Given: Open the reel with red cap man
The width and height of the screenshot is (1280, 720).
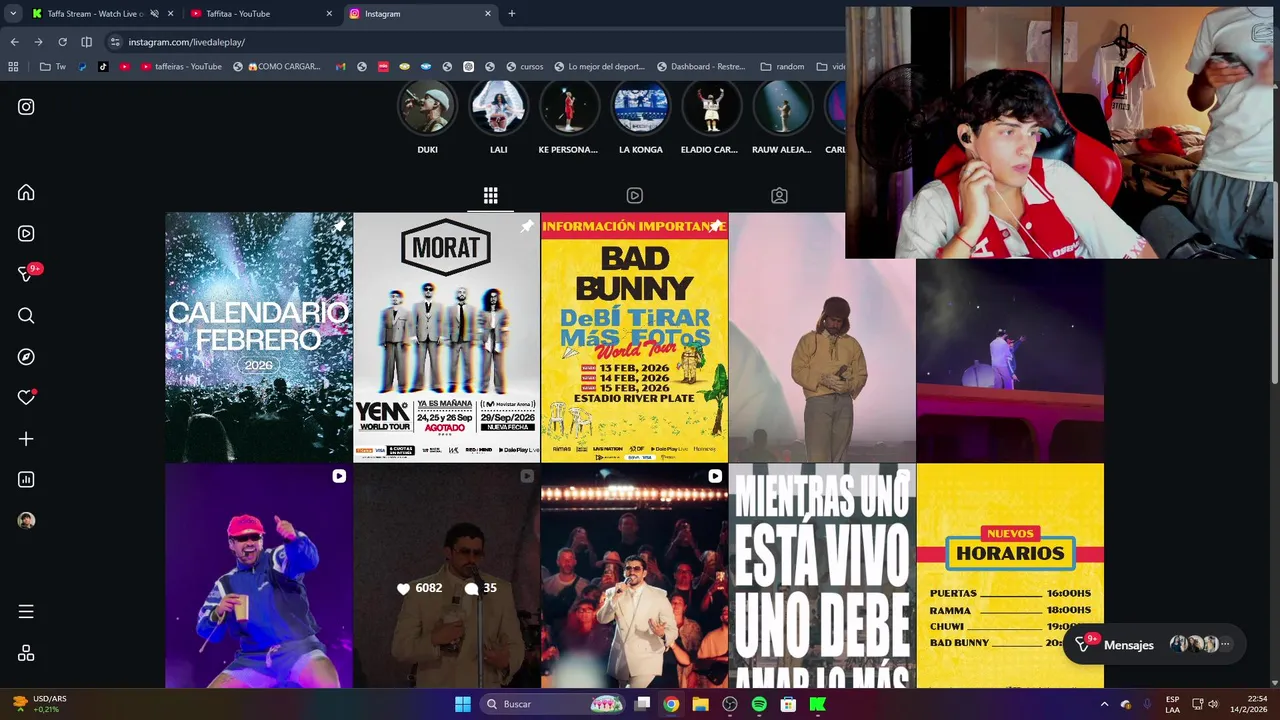Looking at the screenshot, I should 259,575.
